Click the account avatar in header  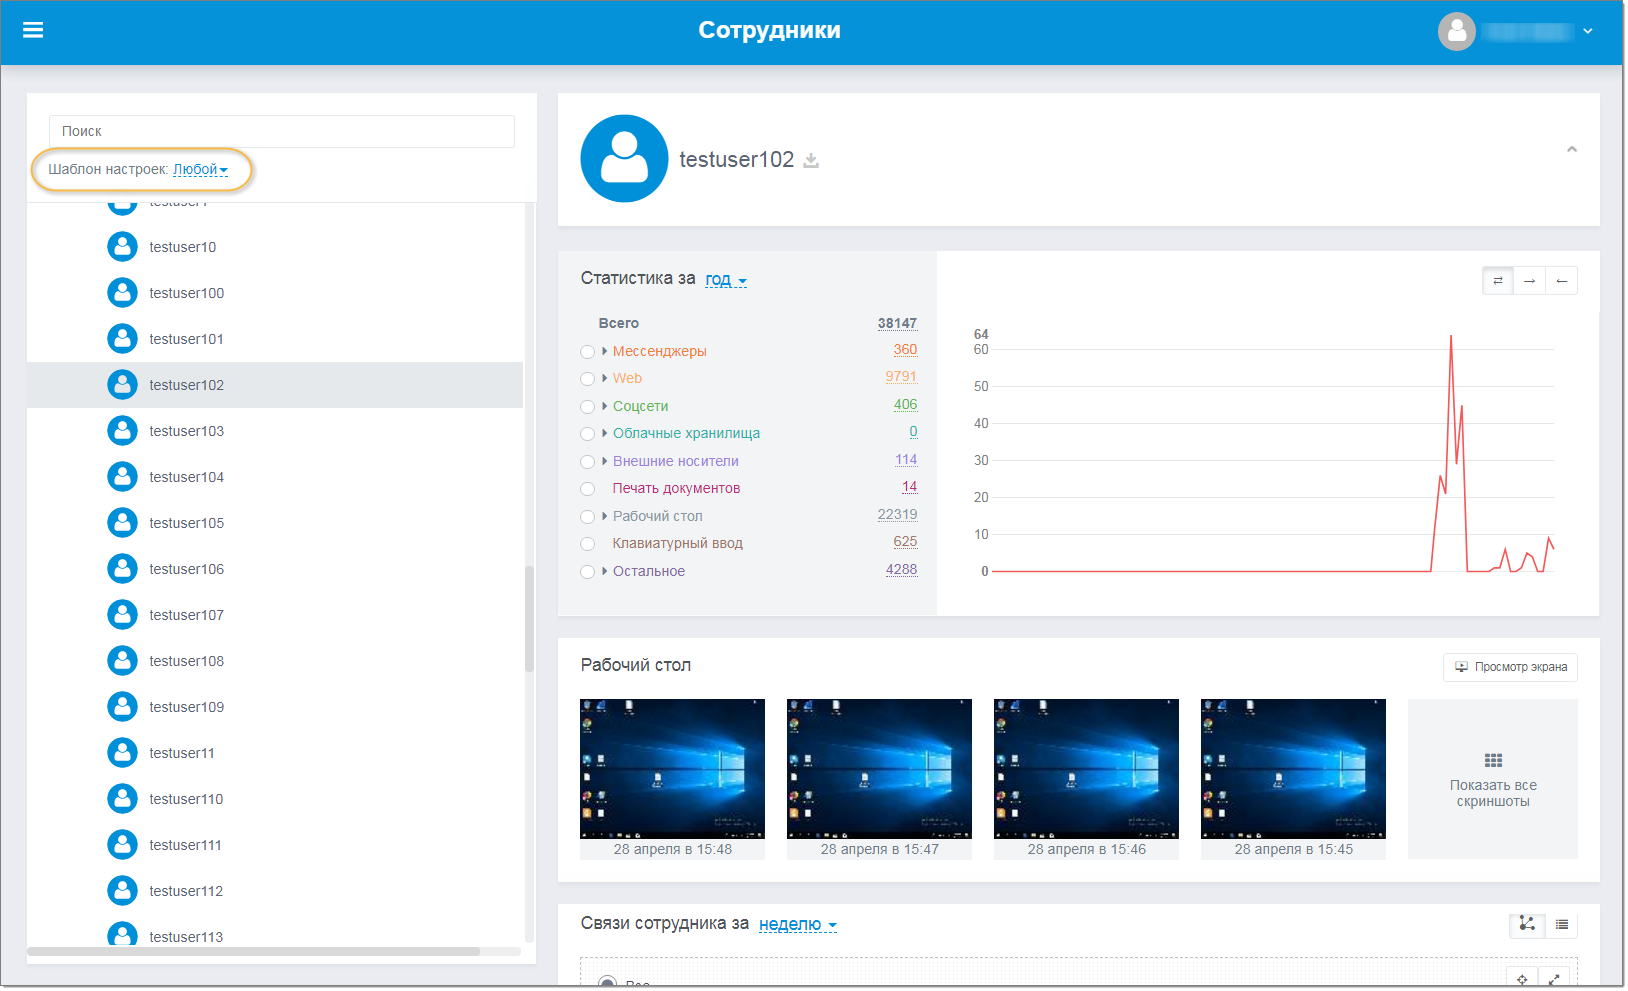(x=1456, y=32)
